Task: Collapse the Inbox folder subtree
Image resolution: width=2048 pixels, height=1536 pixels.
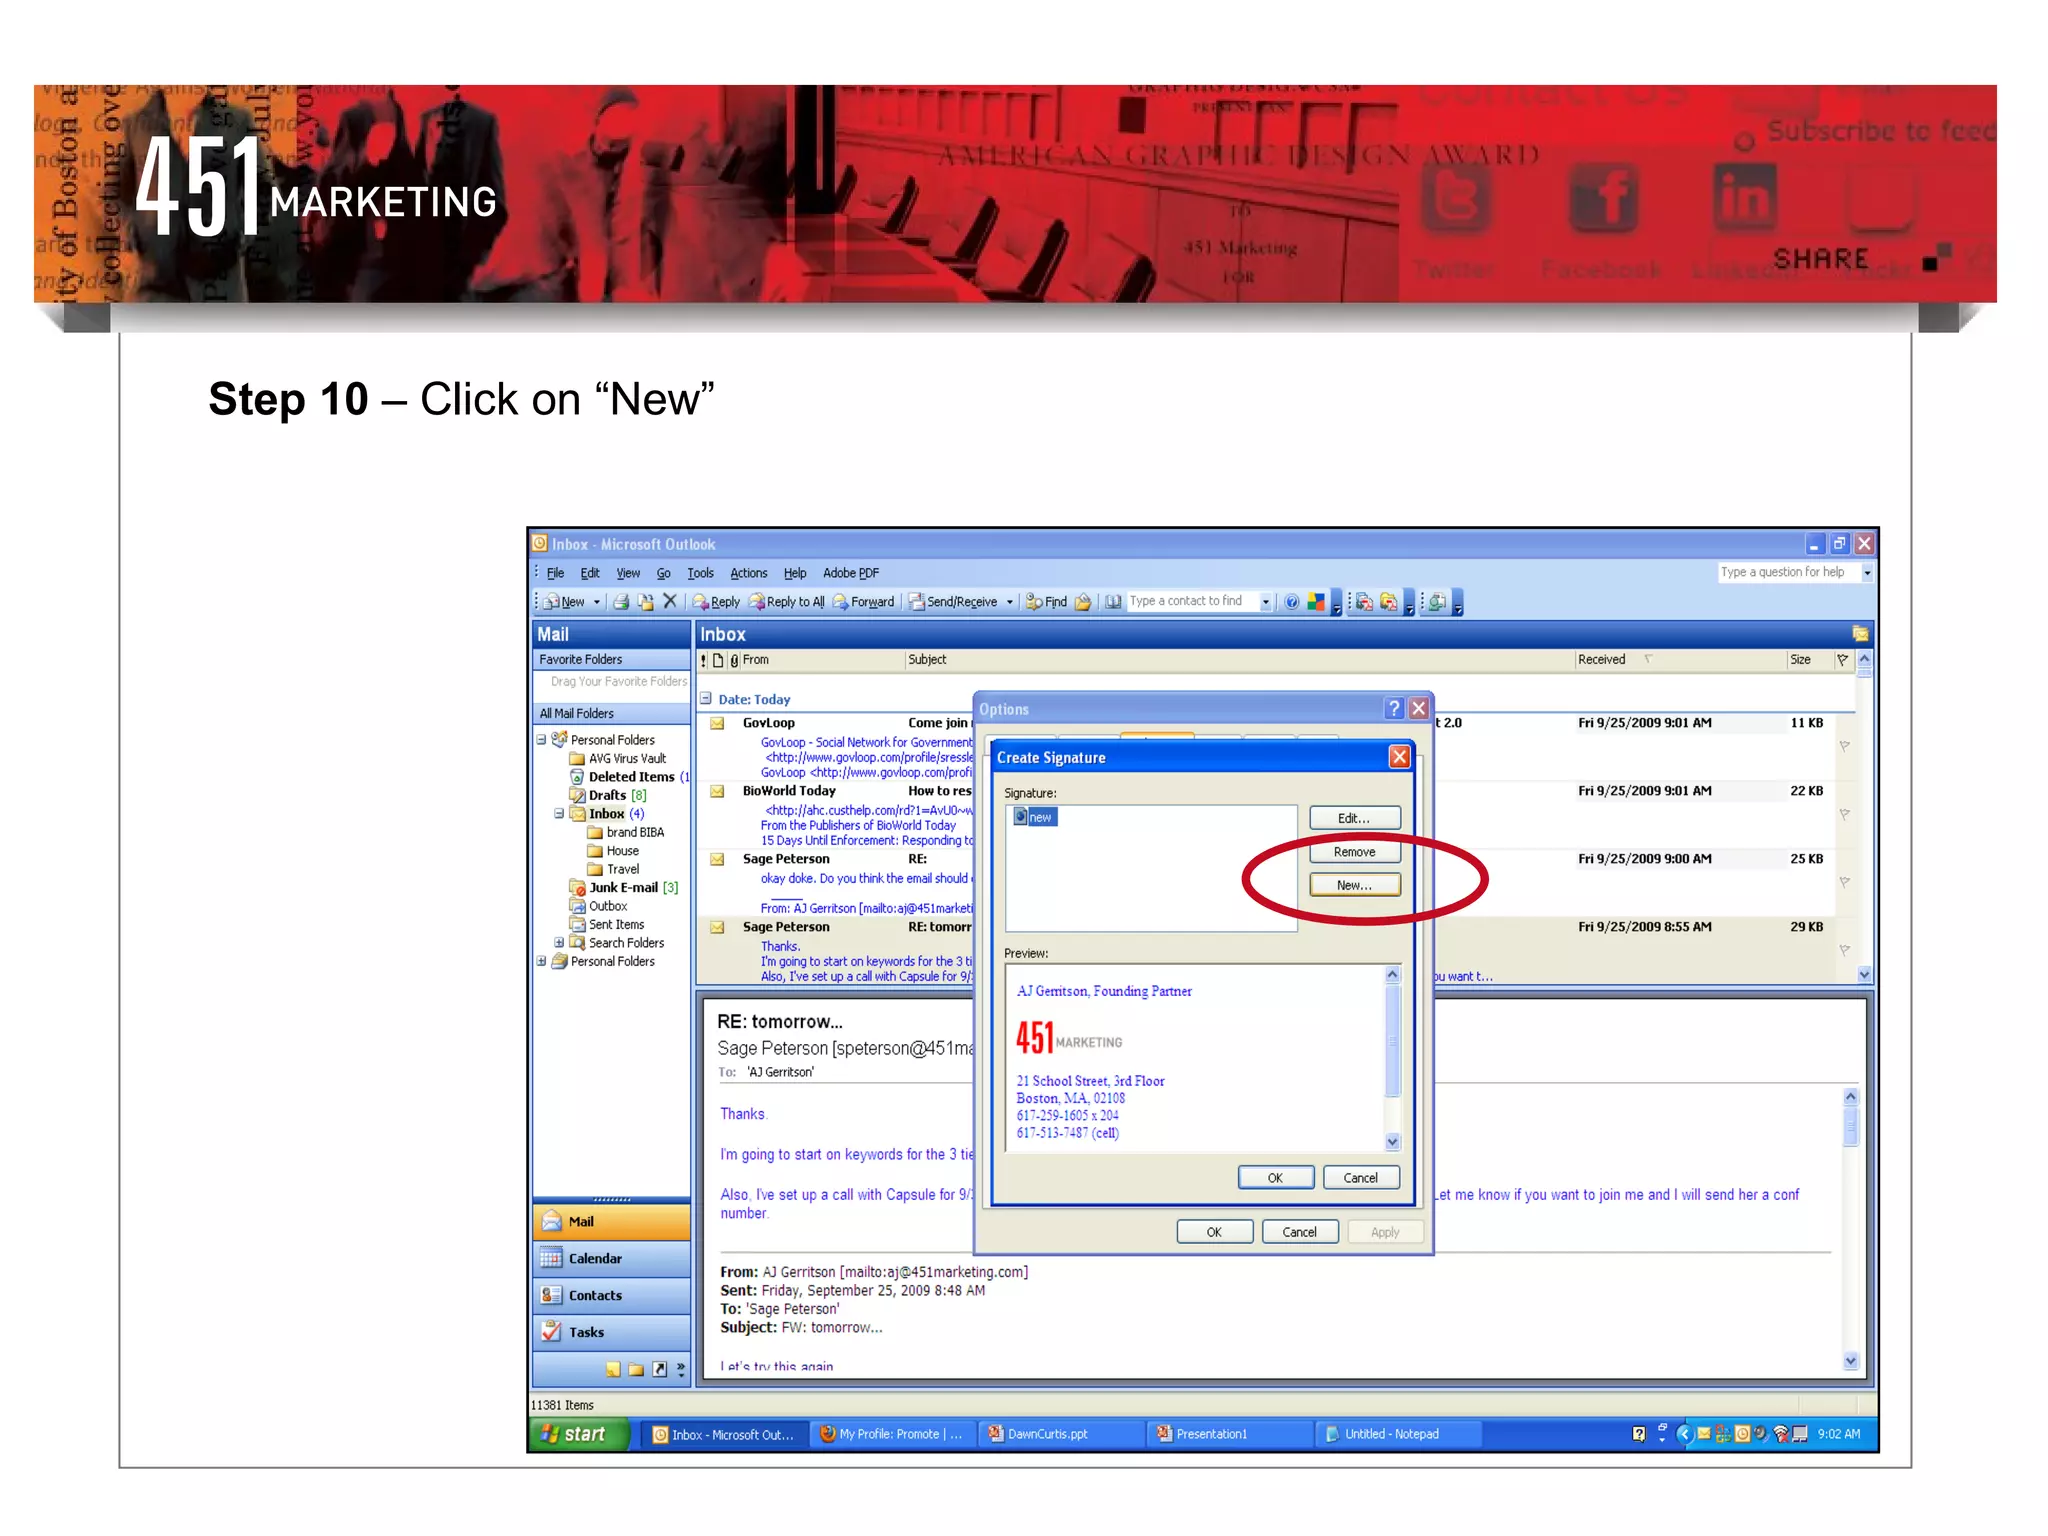Action: (559, 814)
